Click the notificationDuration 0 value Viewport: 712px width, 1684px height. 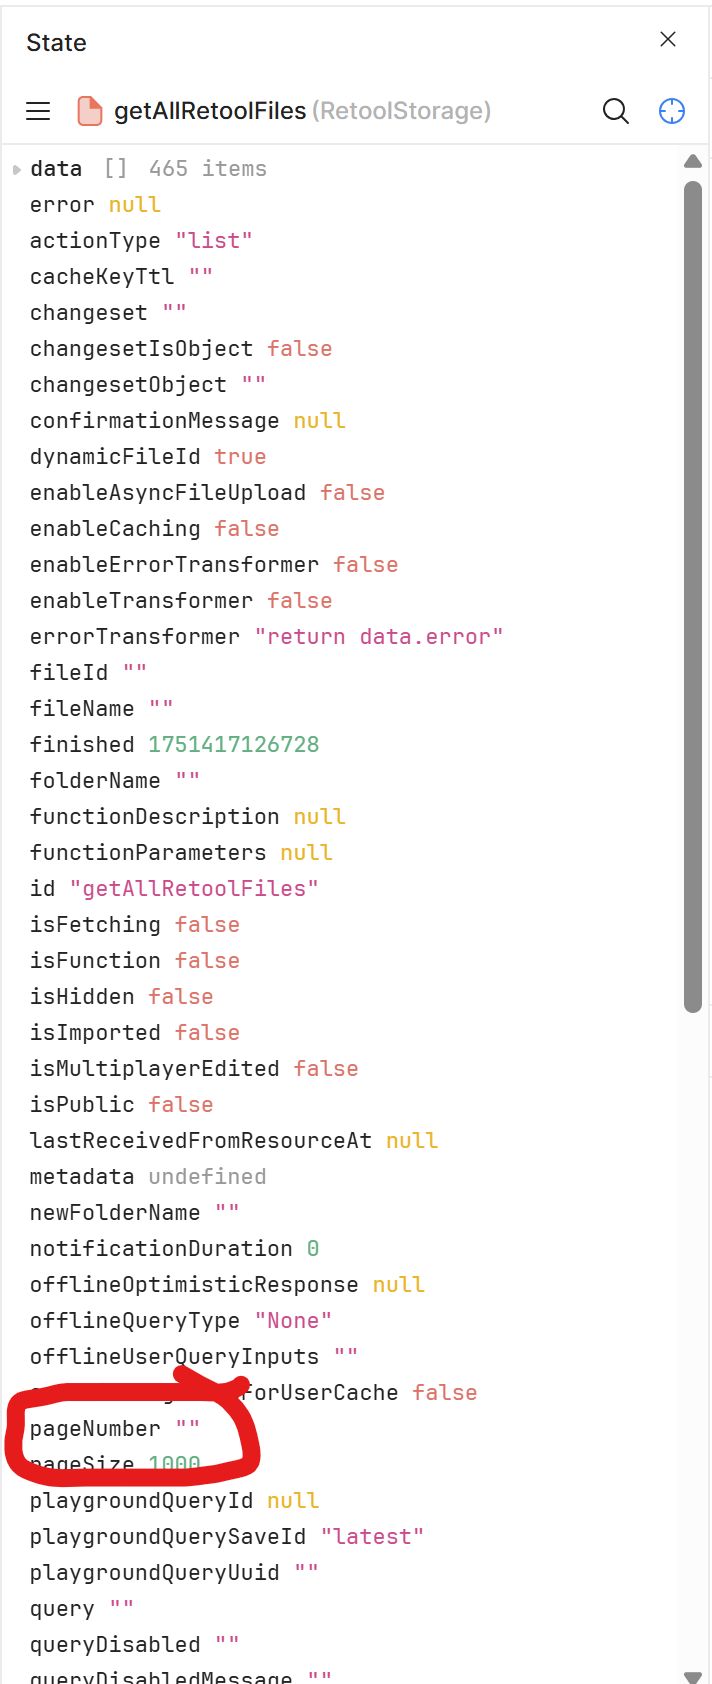click(x=313, y=1249)
